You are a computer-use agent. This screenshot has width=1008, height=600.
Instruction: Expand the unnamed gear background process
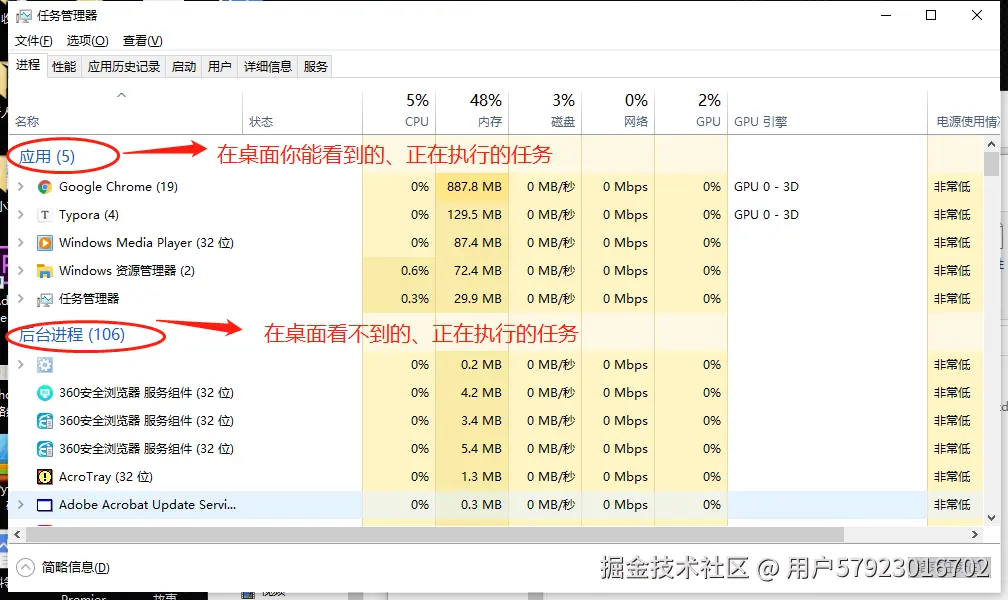21,365
